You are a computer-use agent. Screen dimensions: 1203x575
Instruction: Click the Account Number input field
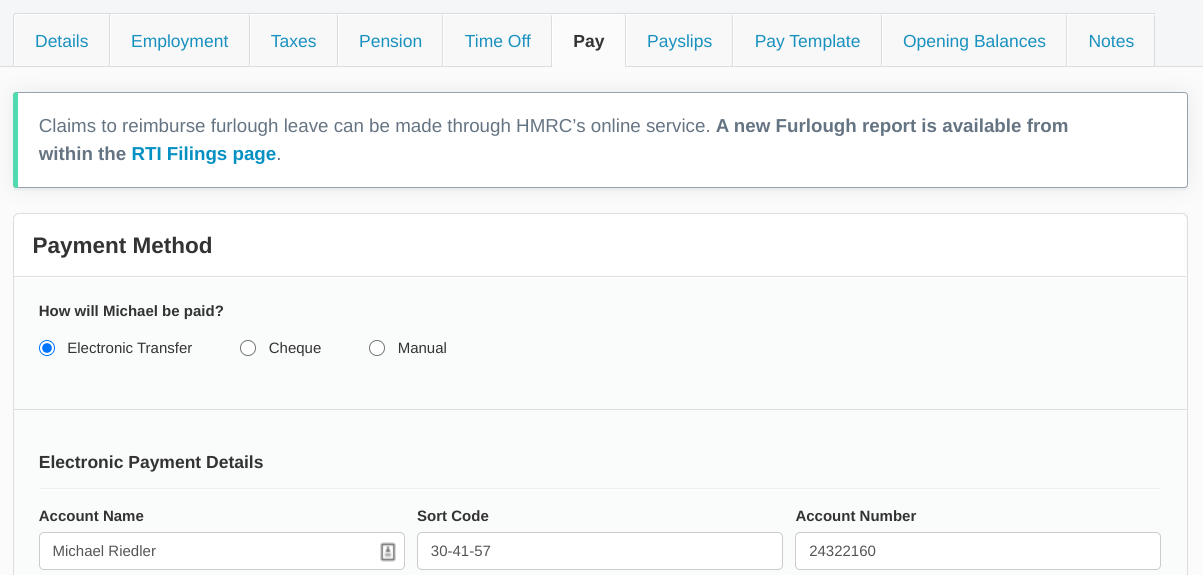pos(977,551)
